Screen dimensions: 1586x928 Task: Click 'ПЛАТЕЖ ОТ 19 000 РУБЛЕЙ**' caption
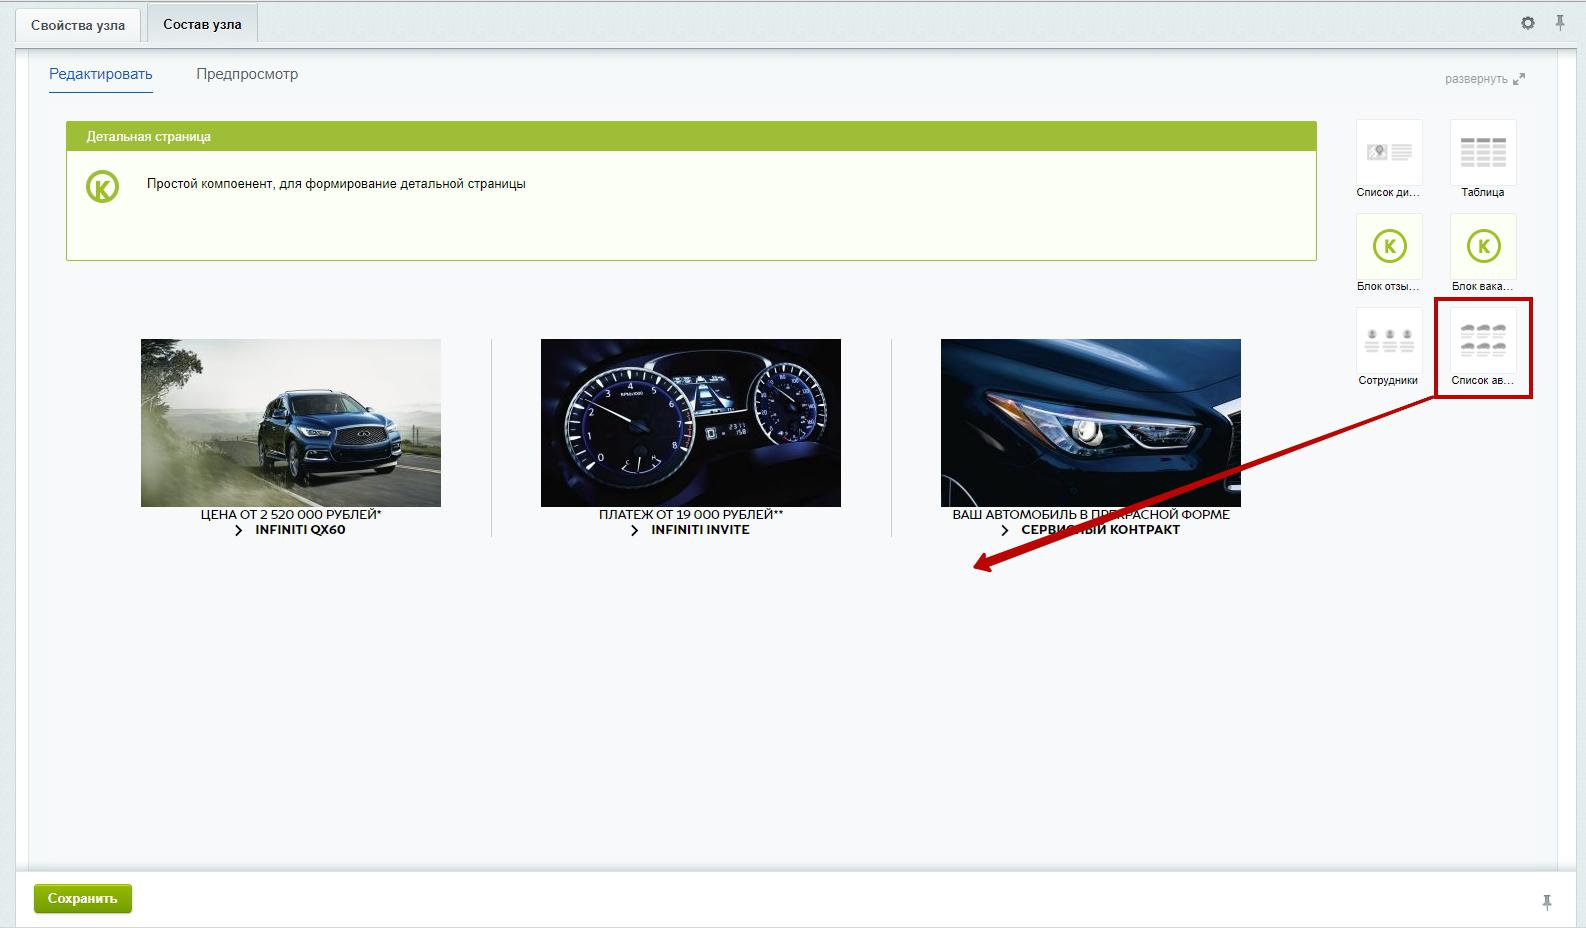(x=691, y=515)
